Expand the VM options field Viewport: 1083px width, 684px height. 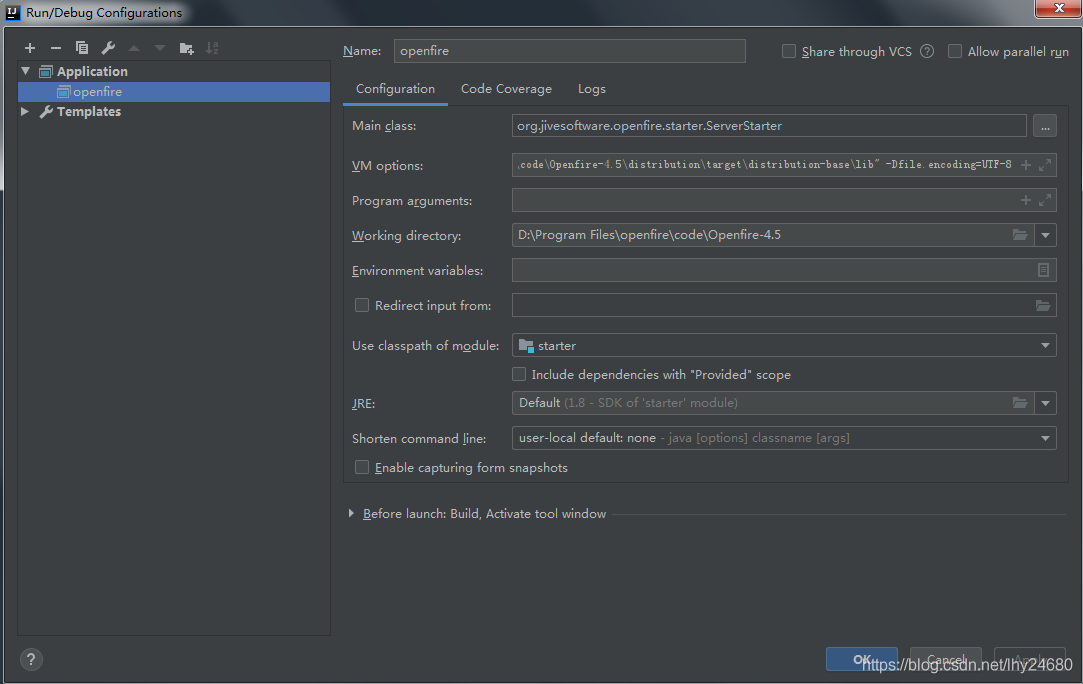tap(1045, 165)
